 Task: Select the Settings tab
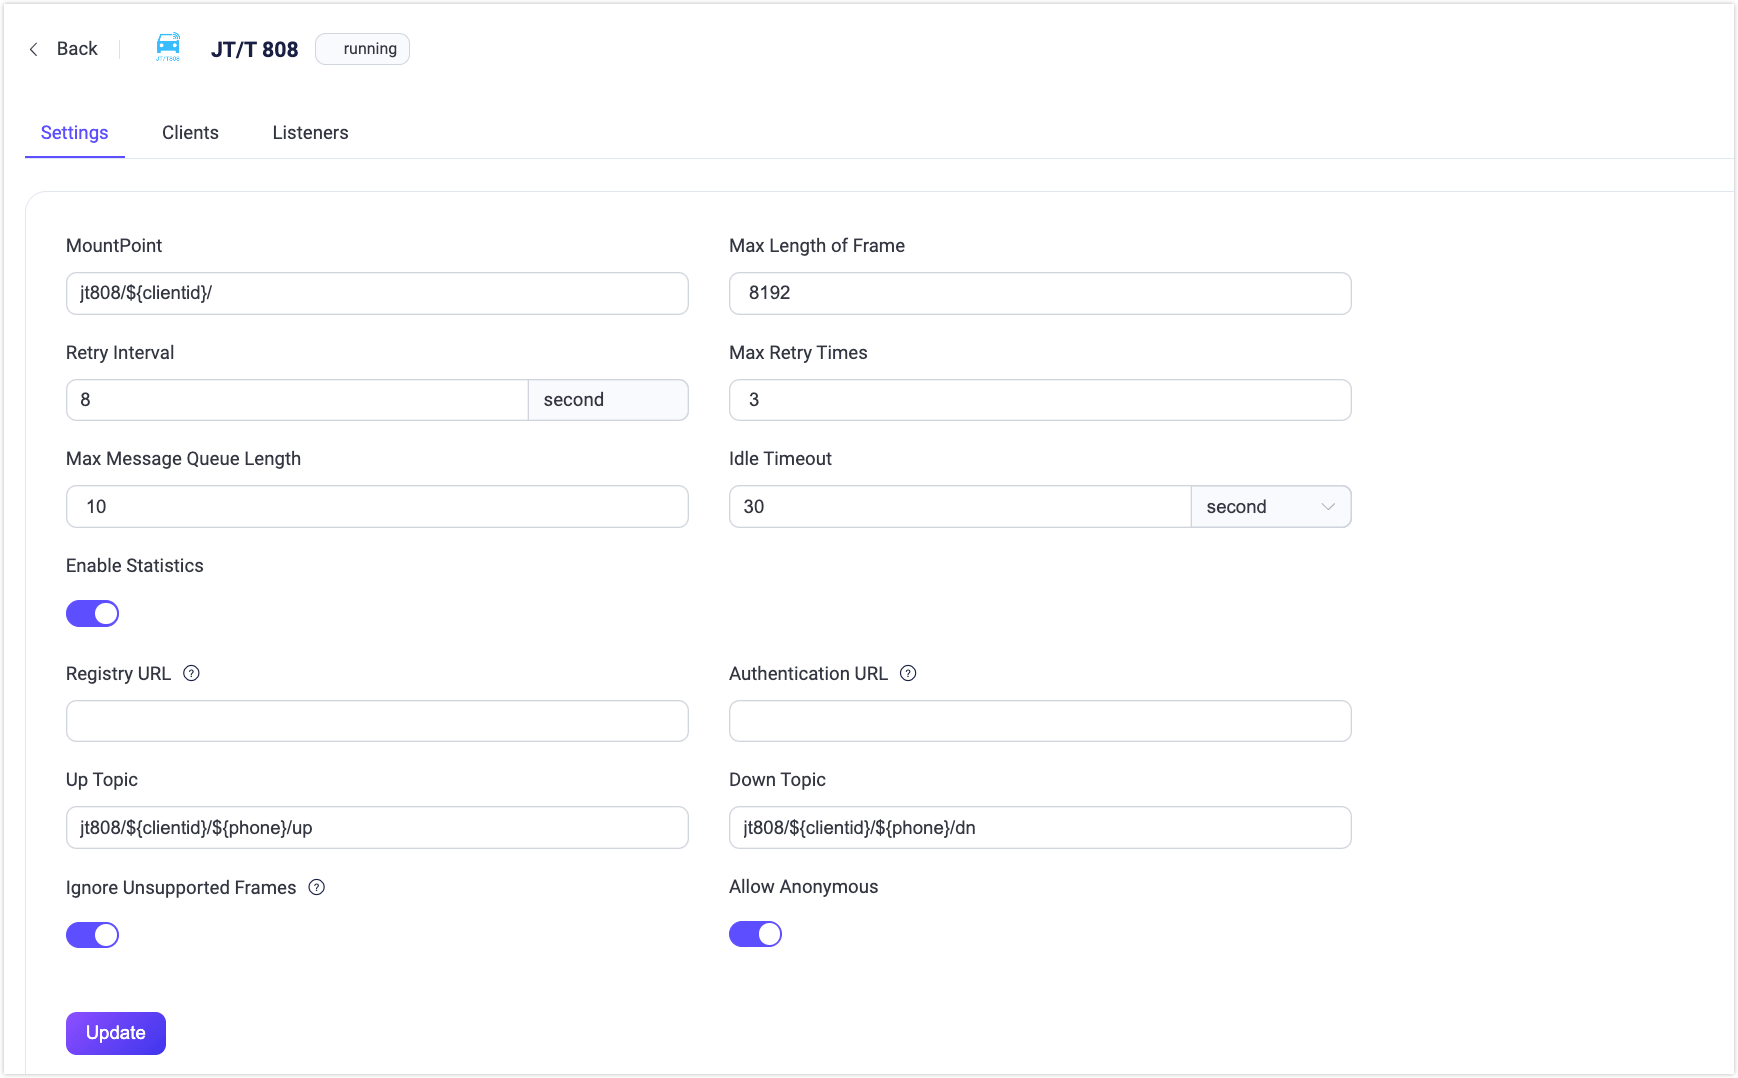click(x=74, y=133)
